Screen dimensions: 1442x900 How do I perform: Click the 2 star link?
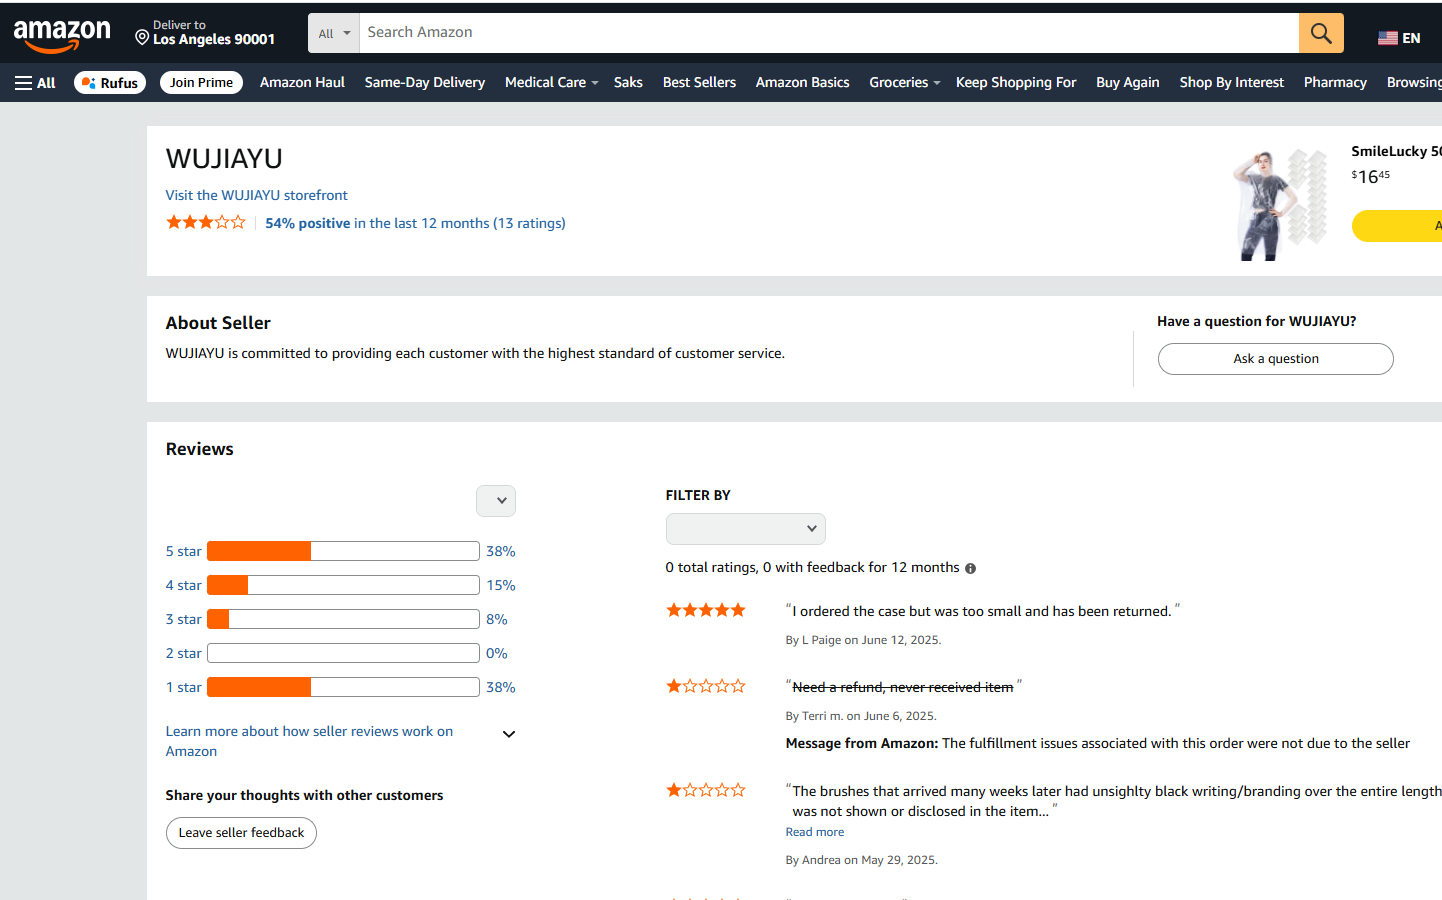[184, 653]
